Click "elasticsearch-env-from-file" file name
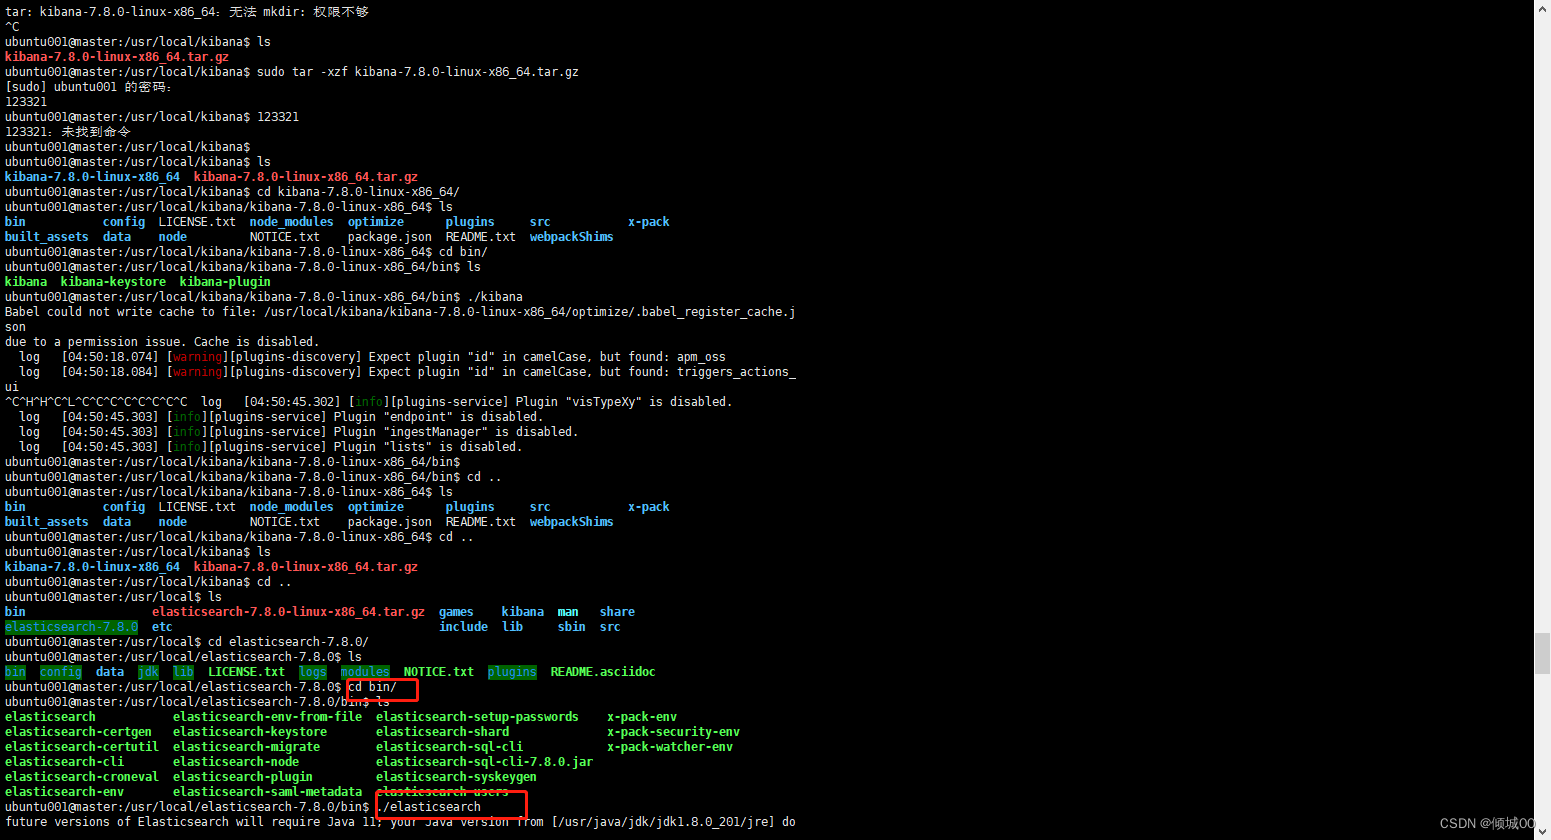Viewport: 1551px width, 840px height. pyautogui.click(x=267, y=717)
